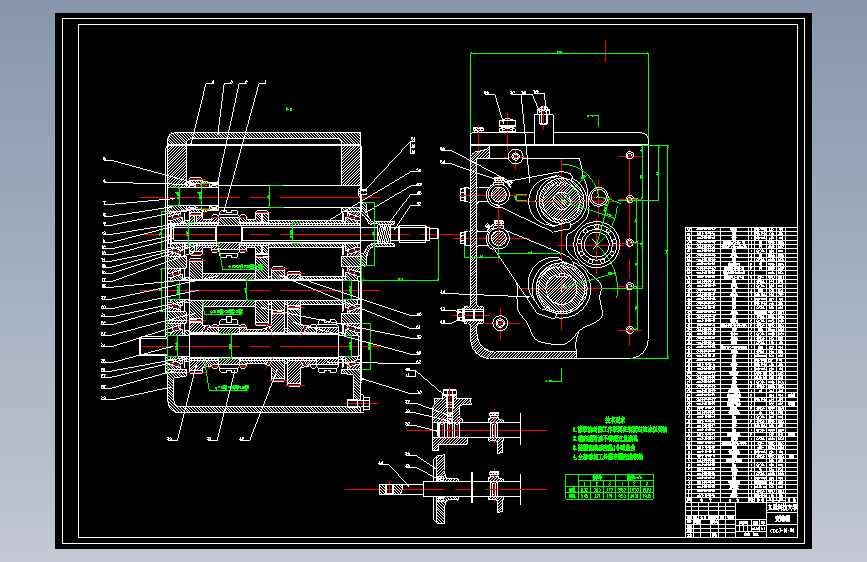Select the drain plug at housing bottom right
The image size is (867, 562).
[358, 404]
